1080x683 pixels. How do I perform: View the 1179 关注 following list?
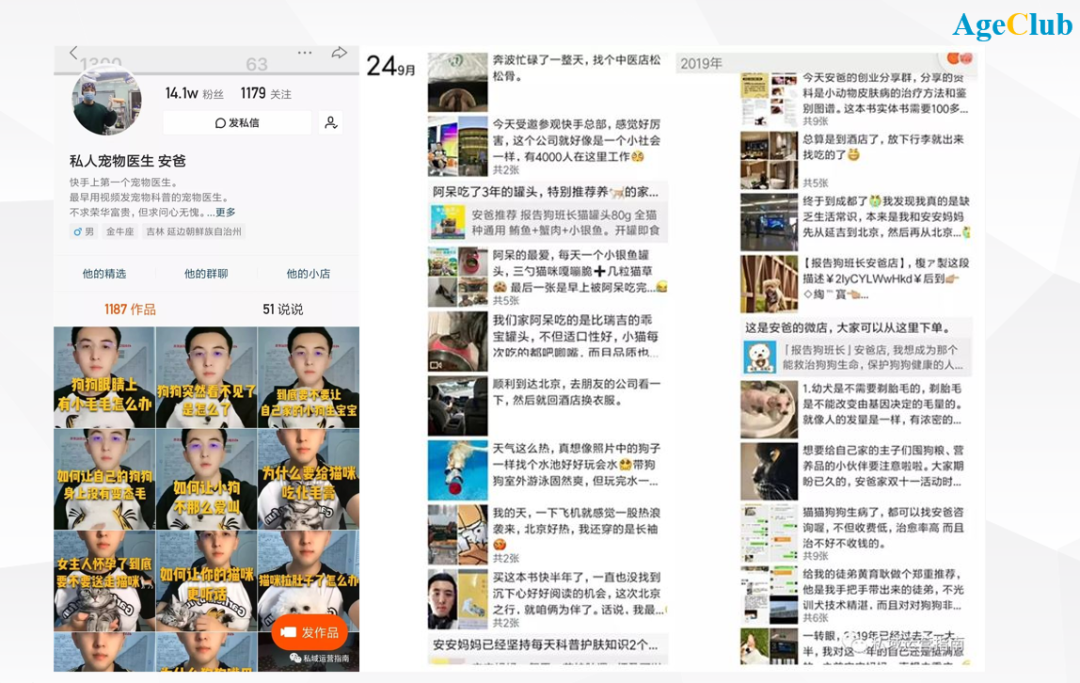pos(266,93)
